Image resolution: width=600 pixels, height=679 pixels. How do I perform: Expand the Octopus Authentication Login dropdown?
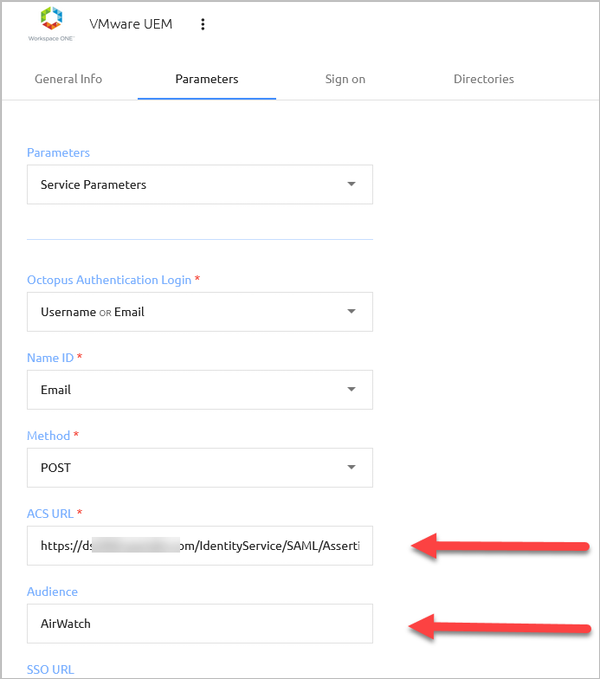[x=200, y=312]
